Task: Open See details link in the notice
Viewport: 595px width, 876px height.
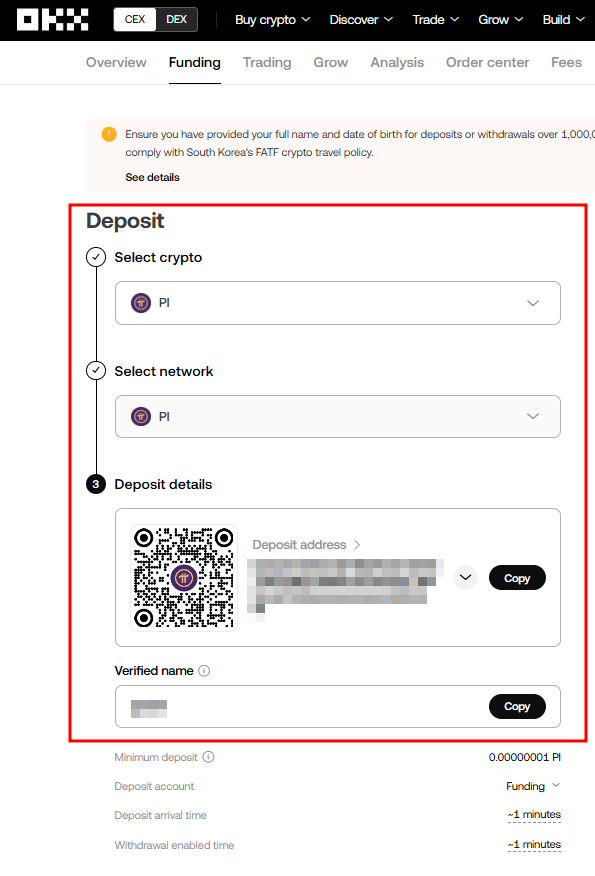Action: click(x=152, y=177)
